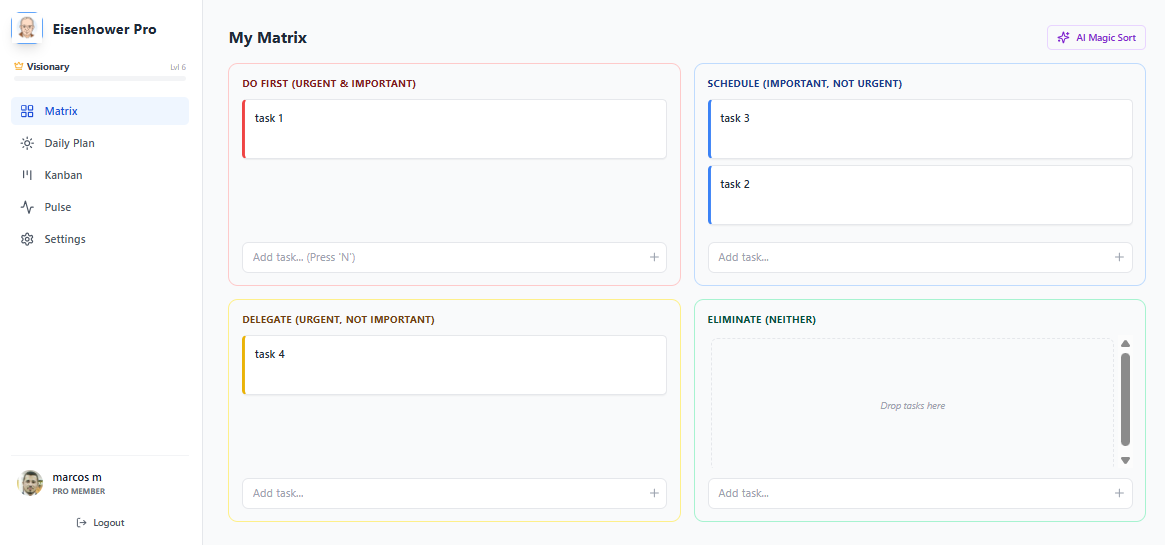Click the Matrix grid icon in sidebar
The width and height of the screenshot is (1165, 545).
pos(27,111)
